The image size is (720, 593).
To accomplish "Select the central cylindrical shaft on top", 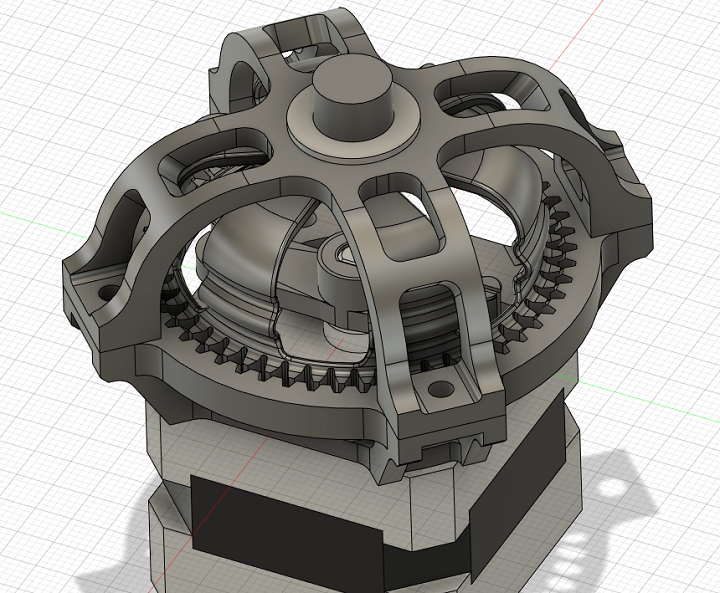I will (x=354, y=98).
